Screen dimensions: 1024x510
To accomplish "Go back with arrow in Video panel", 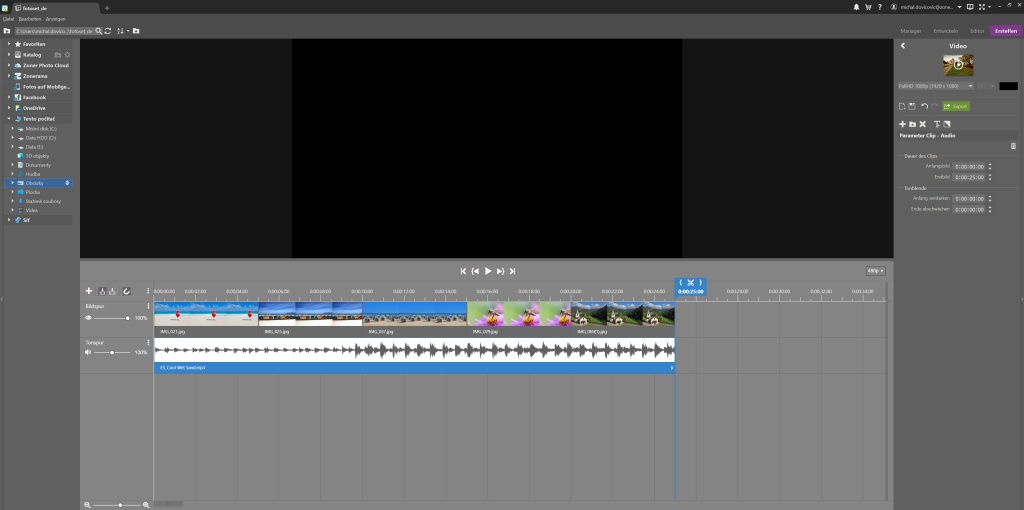I will pos(903,46).
